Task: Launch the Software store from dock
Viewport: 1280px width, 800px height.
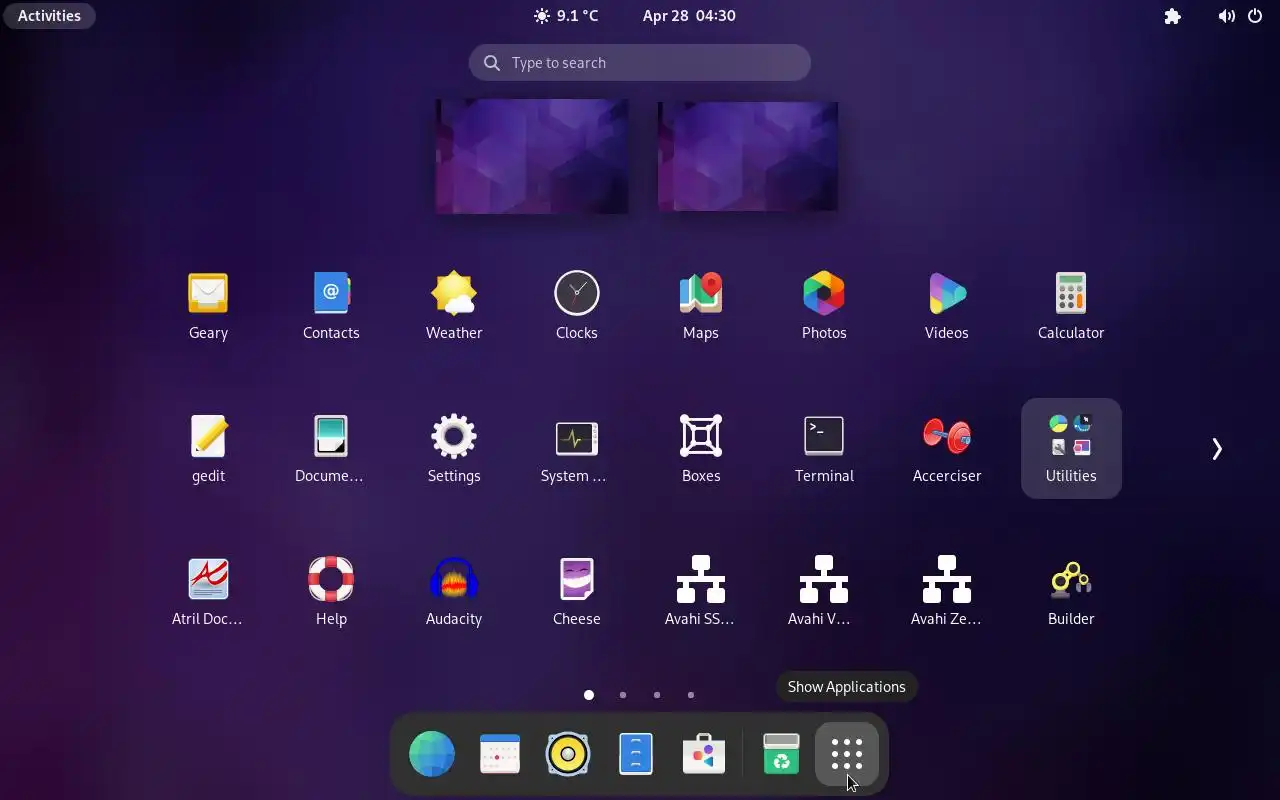Action: 704,754
